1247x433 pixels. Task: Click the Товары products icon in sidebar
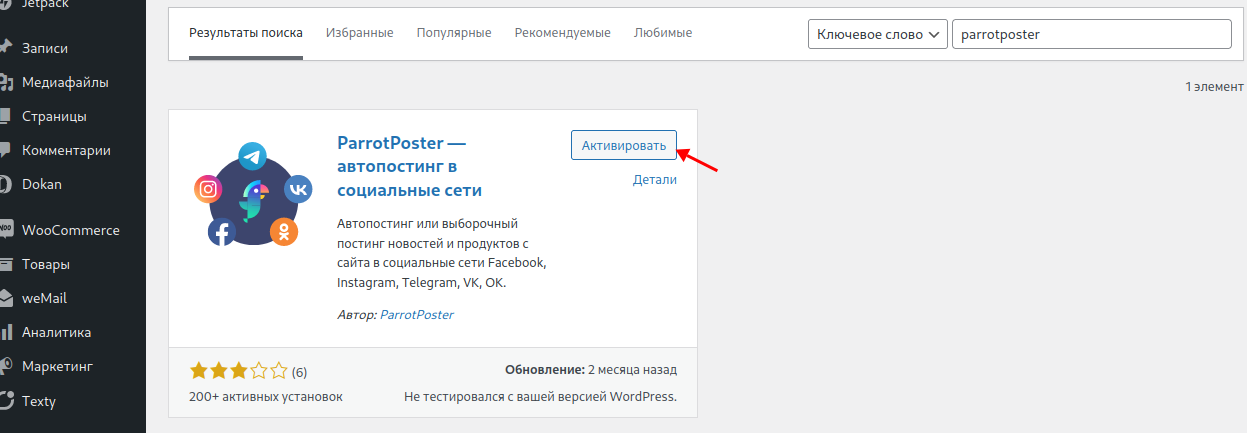pos(5,265)
